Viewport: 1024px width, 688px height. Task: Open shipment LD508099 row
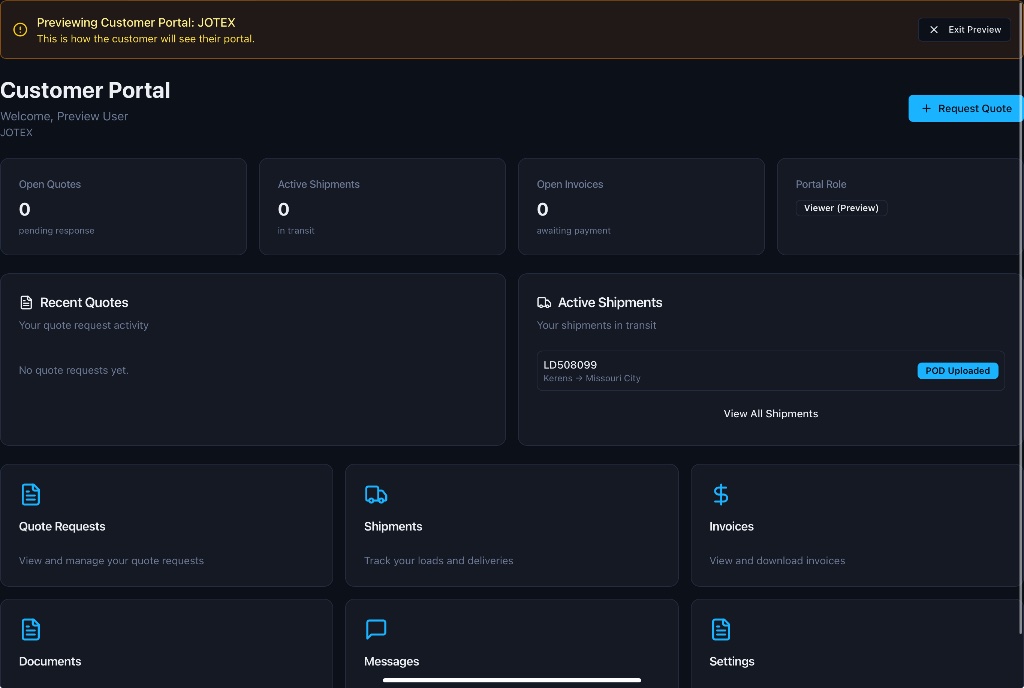771,371
